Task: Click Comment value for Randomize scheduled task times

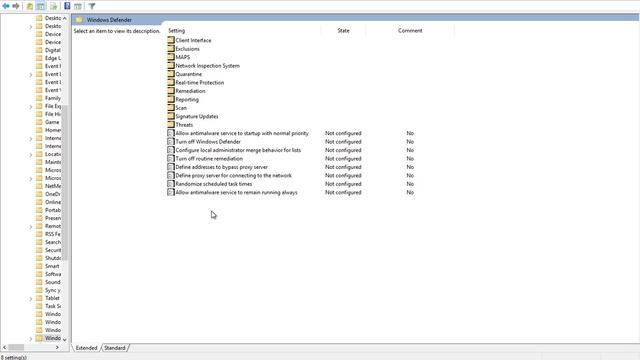Action: (410, 184)
